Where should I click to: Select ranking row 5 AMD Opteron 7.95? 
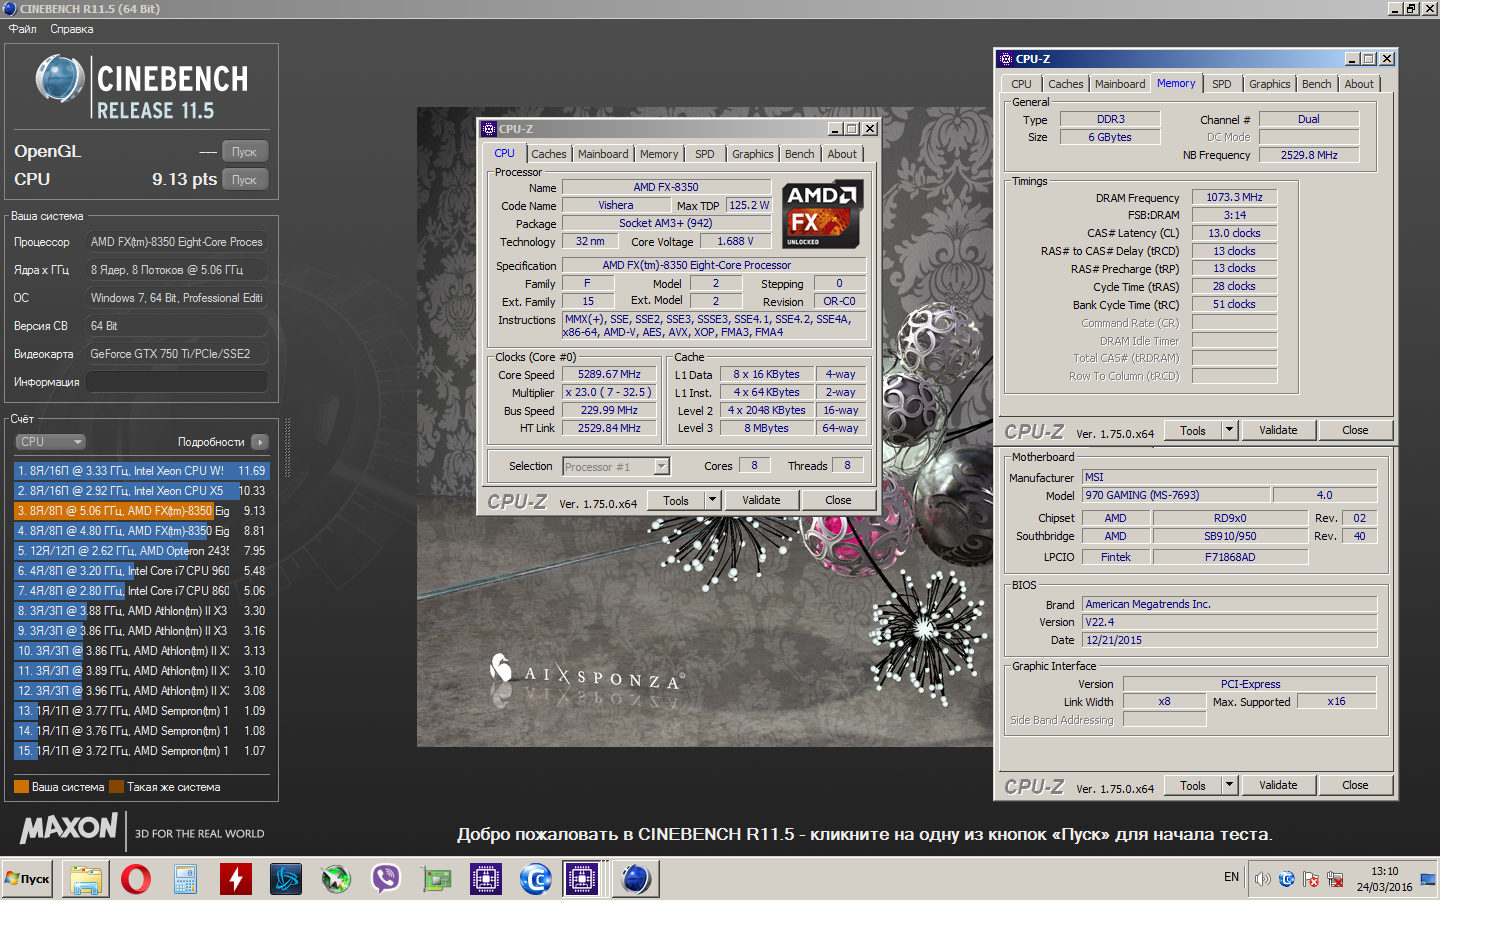[141, 550]
